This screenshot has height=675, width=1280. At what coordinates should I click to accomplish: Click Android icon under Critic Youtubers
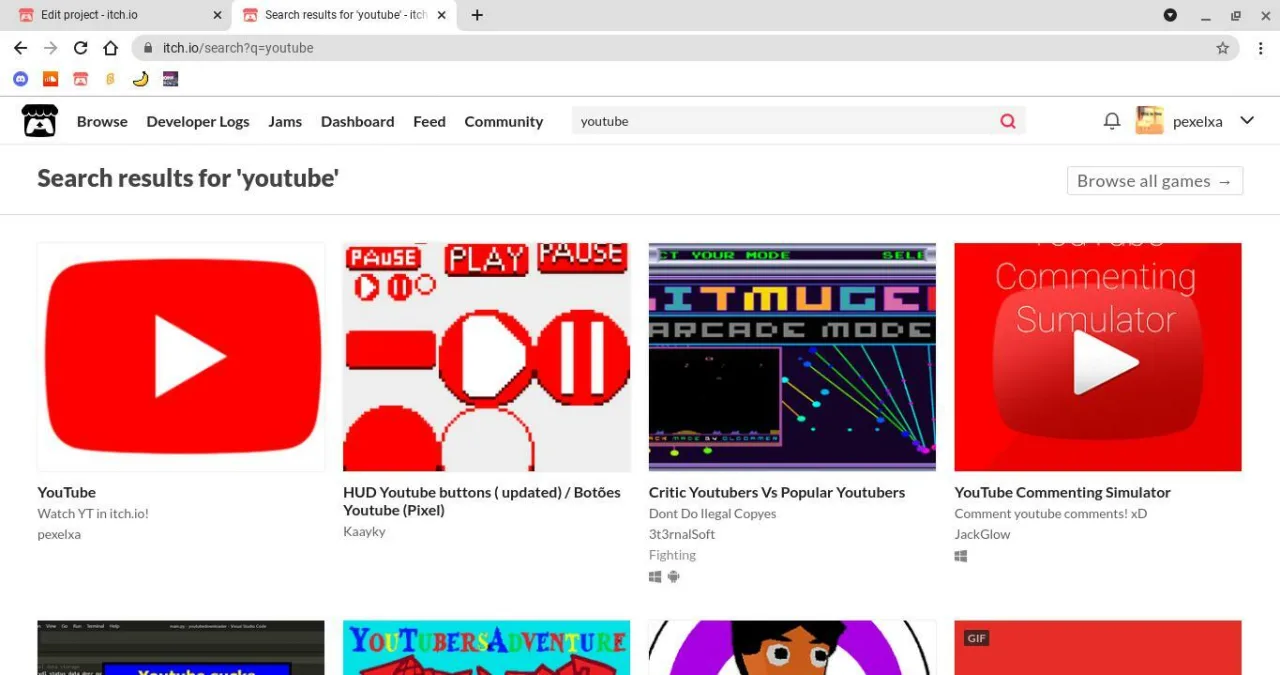[674, 577]
